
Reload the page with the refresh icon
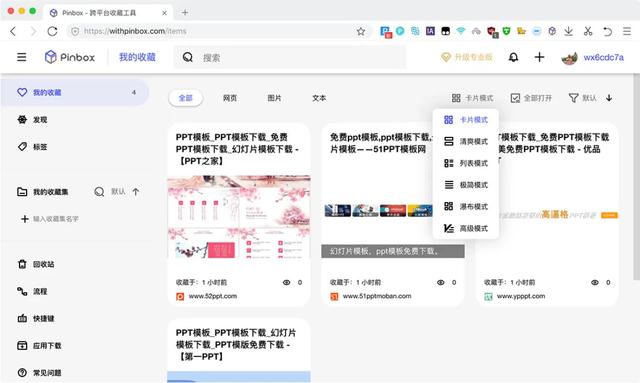52,31
